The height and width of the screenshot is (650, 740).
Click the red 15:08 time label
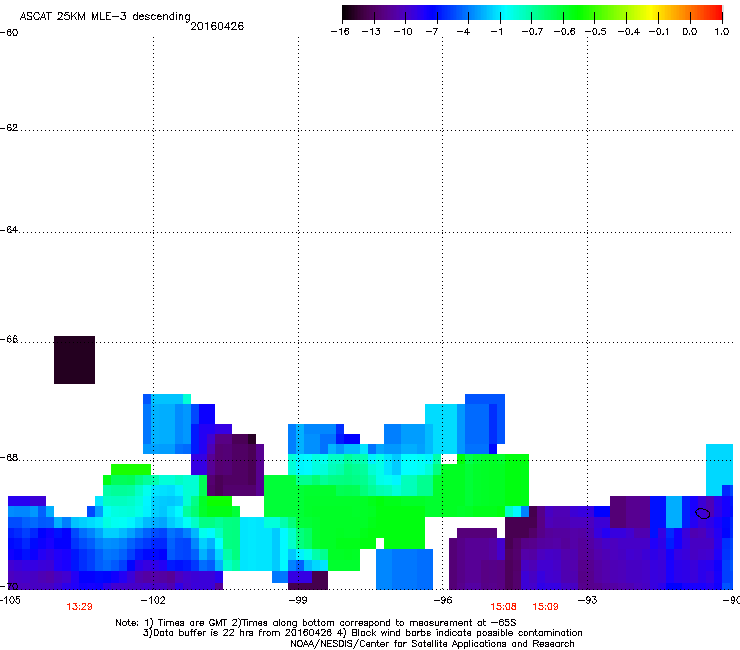point(503,607)
